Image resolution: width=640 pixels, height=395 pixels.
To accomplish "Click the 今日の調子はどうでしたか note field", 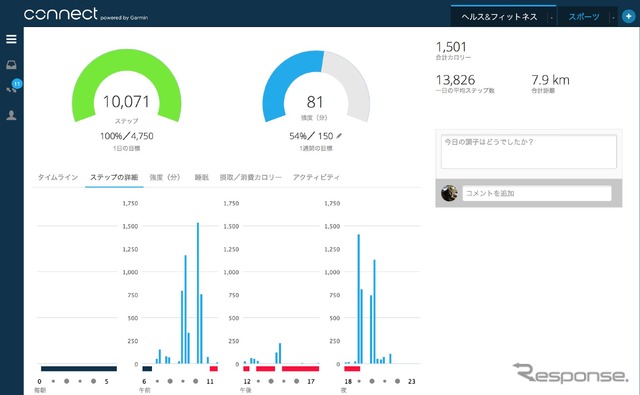I will (x=529, y=151).
